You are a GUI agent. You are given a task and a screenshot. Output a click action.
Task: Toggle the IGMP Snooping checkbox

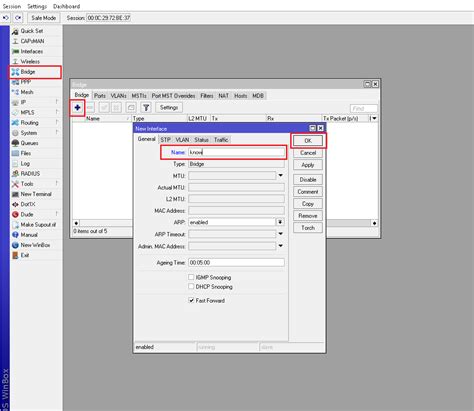click(x=191, y=277)
